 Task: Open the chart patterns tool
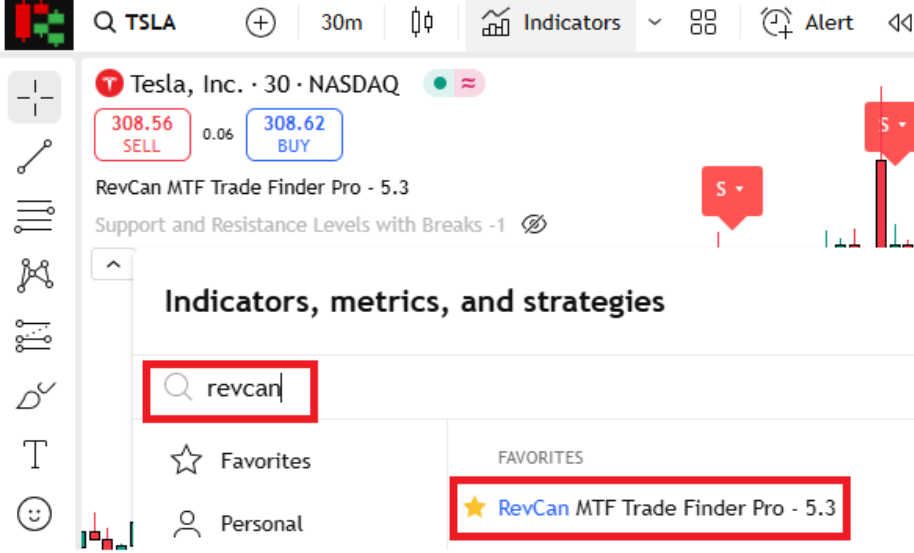click(x=35, y=274)
